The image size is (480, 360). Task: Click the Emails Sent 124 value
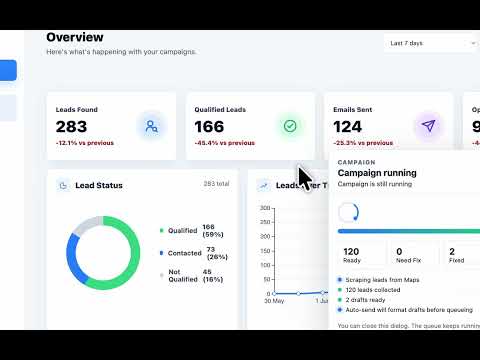pos(348,127)
